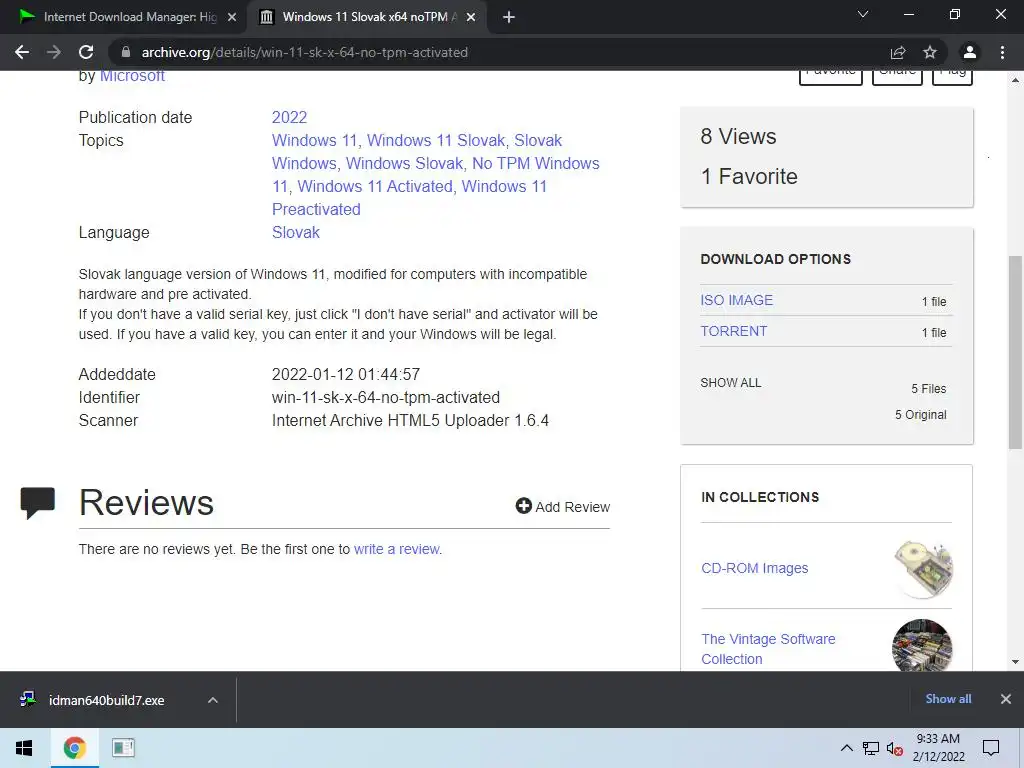Click the Chrome taskbar icon

(74, 748)
